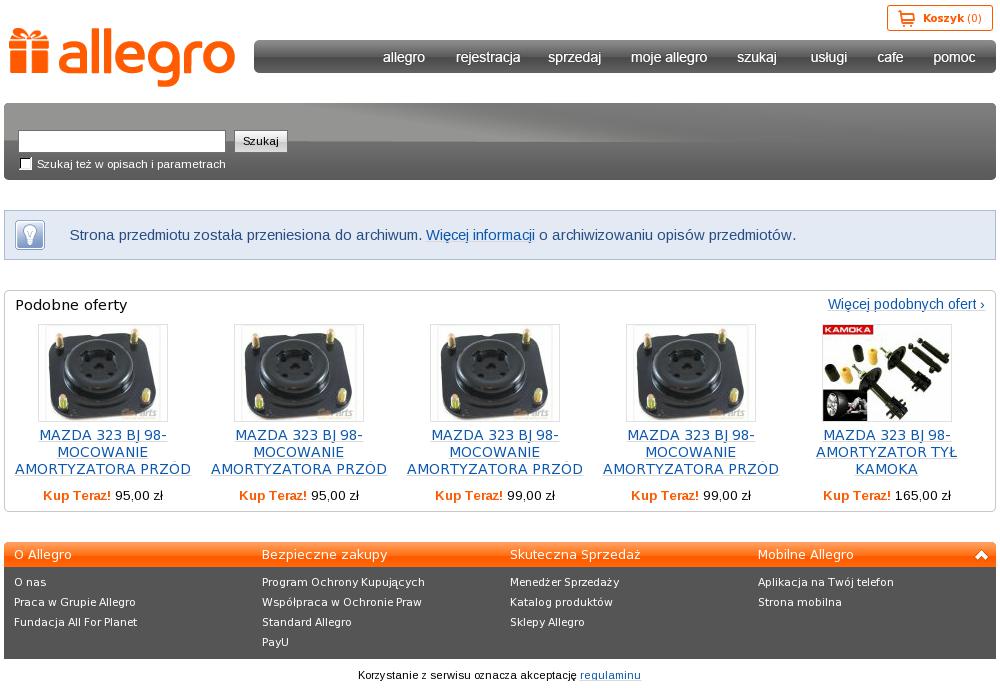The image size is (1000, 695).
Task: Open 'Menedżer Sprzedaży' link
Action: pyautogui.click(x=564, y=582)
